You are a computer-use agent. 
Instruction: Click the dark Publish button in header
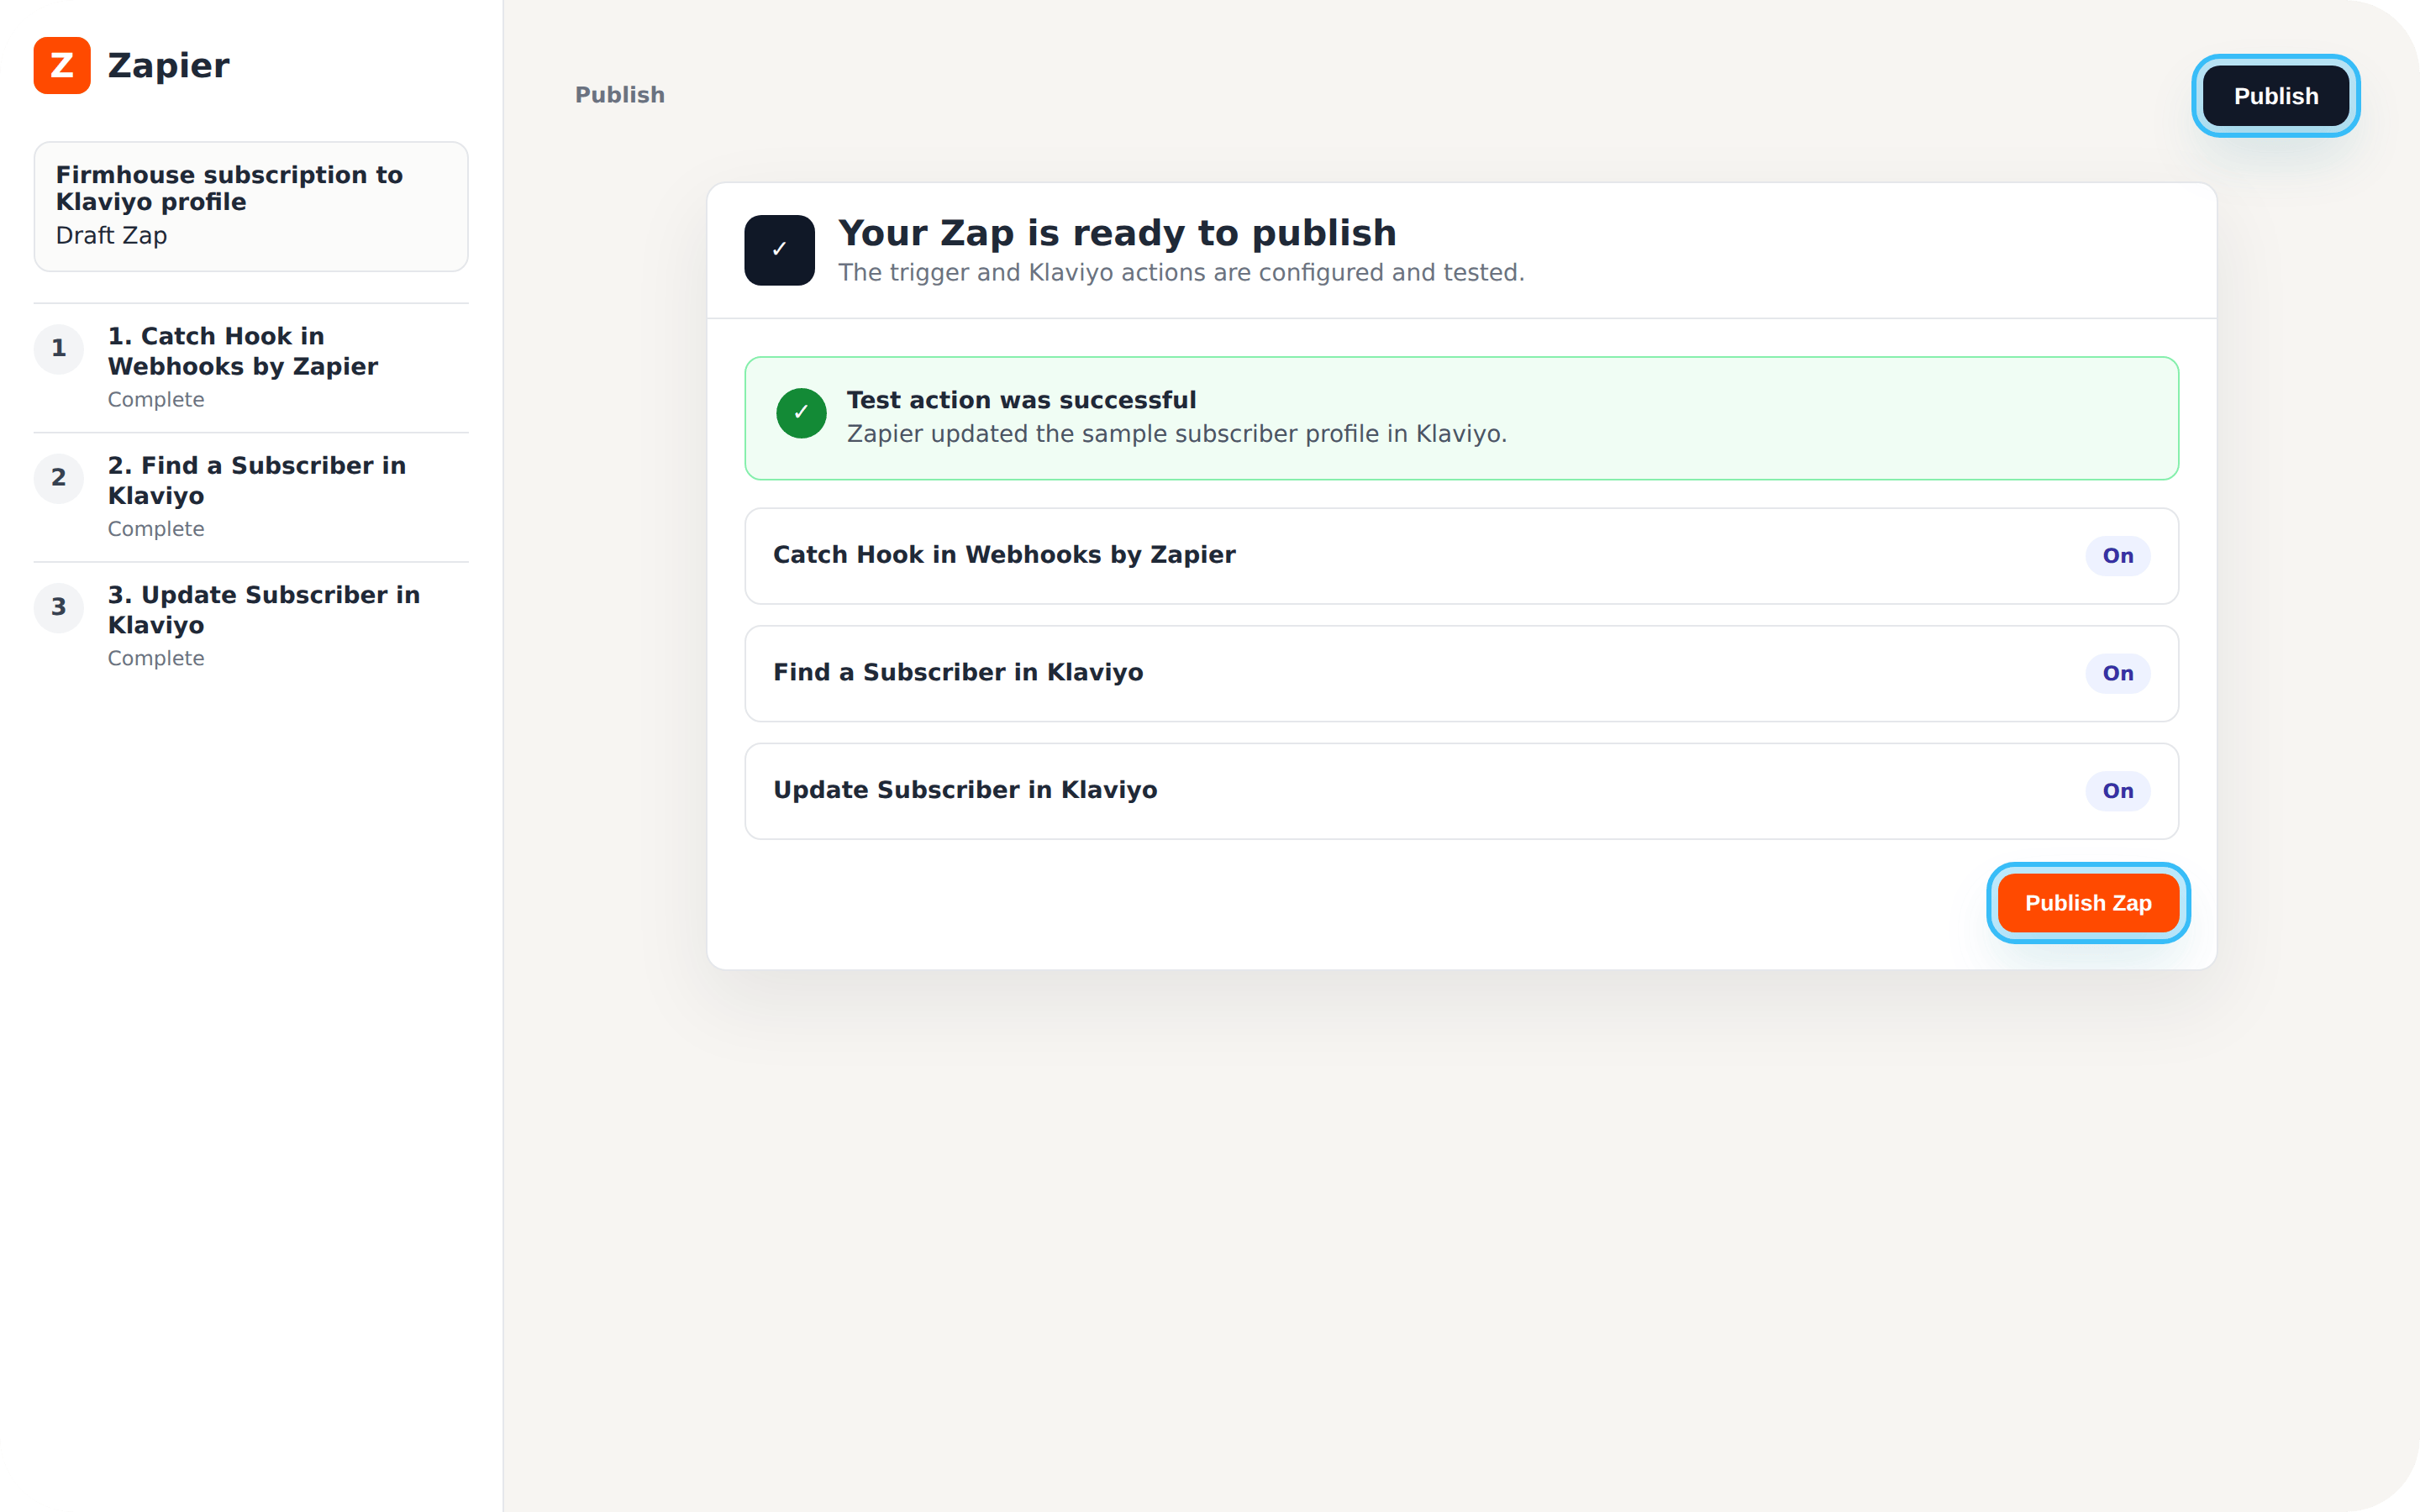click(2275, 96)
